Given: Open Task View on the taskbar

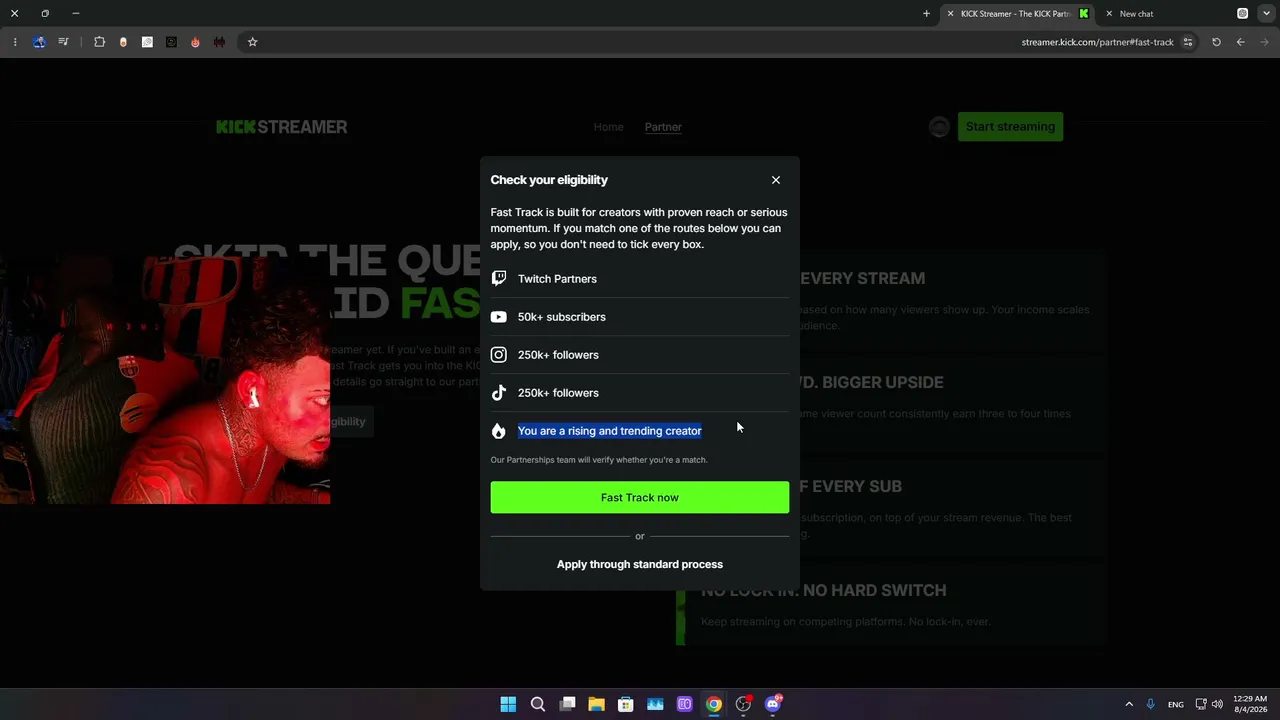Looking at the screenshot, I should pyautogui.click(x=567, y=704).
